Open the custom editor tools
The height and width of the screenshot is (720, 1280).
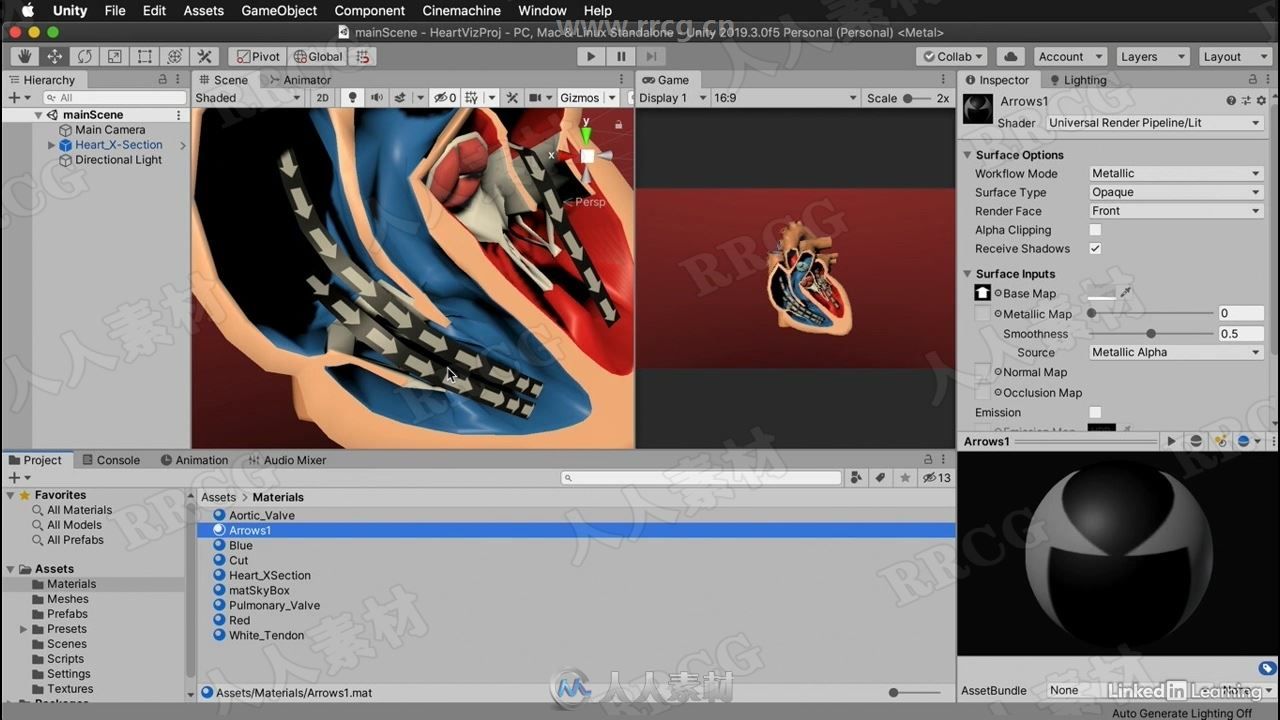204,57
